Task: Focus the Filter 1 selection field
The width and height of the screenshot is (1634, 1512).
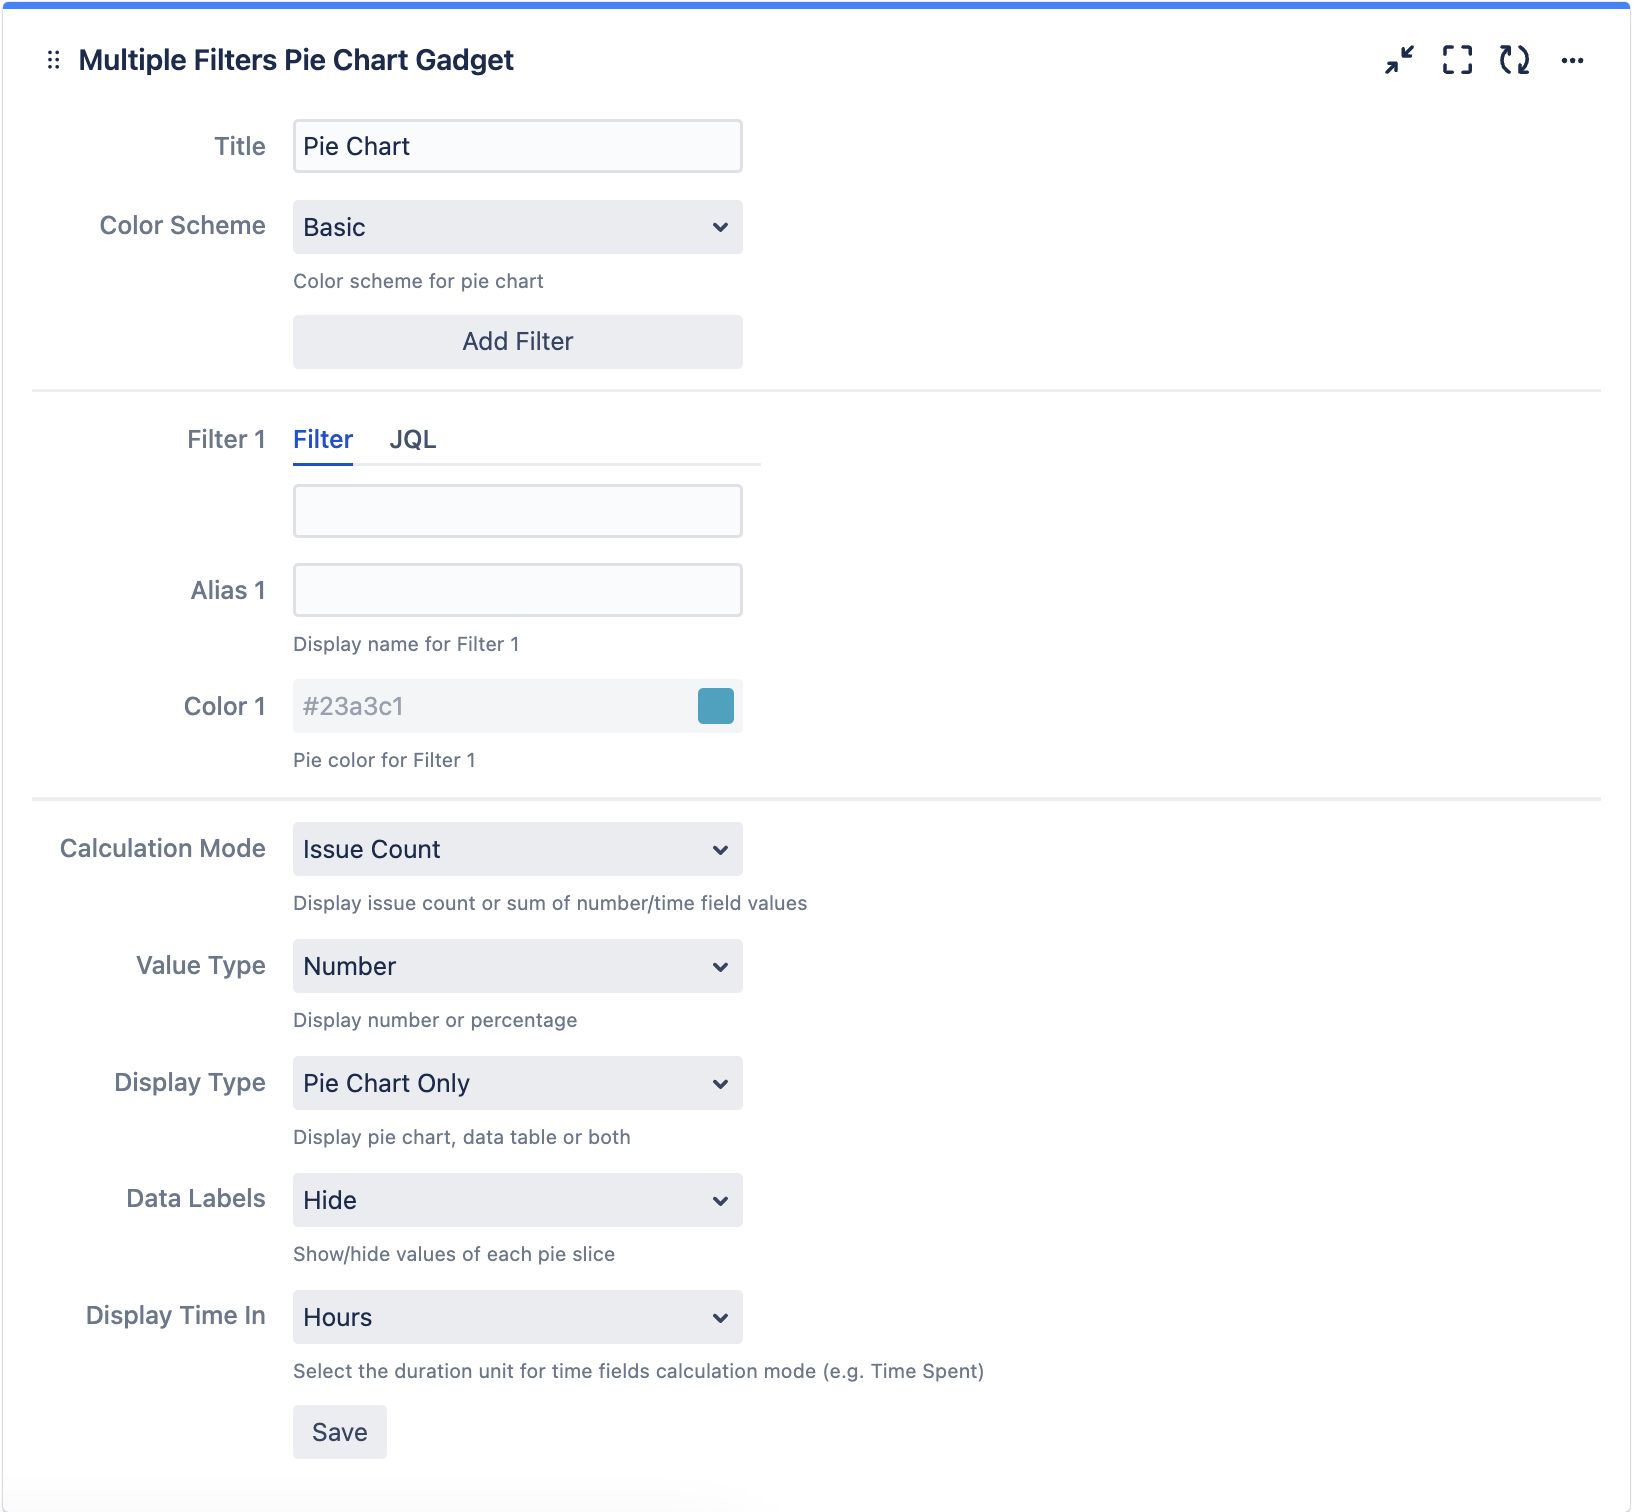Action: tap(516, 510)
